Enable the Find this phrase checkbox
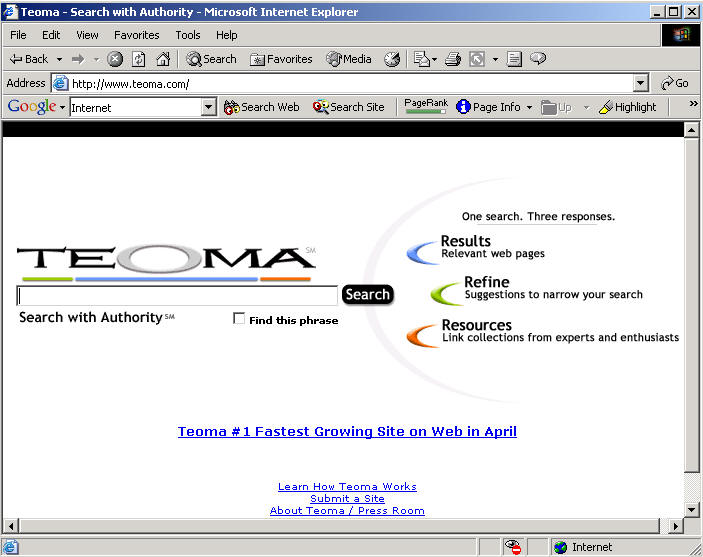The width and height of the screenshot is (703, 557). pos(239,319)
